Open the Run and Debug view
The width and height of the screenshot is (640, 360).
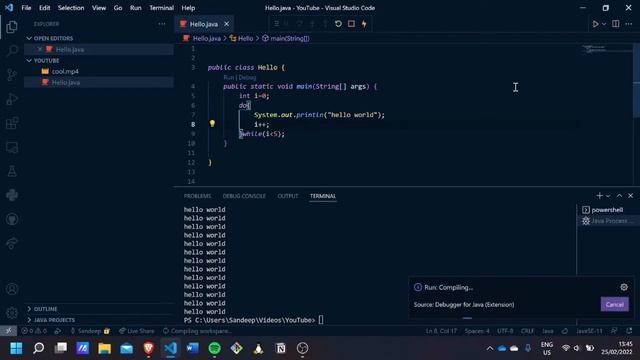click(x=12, y=99)
